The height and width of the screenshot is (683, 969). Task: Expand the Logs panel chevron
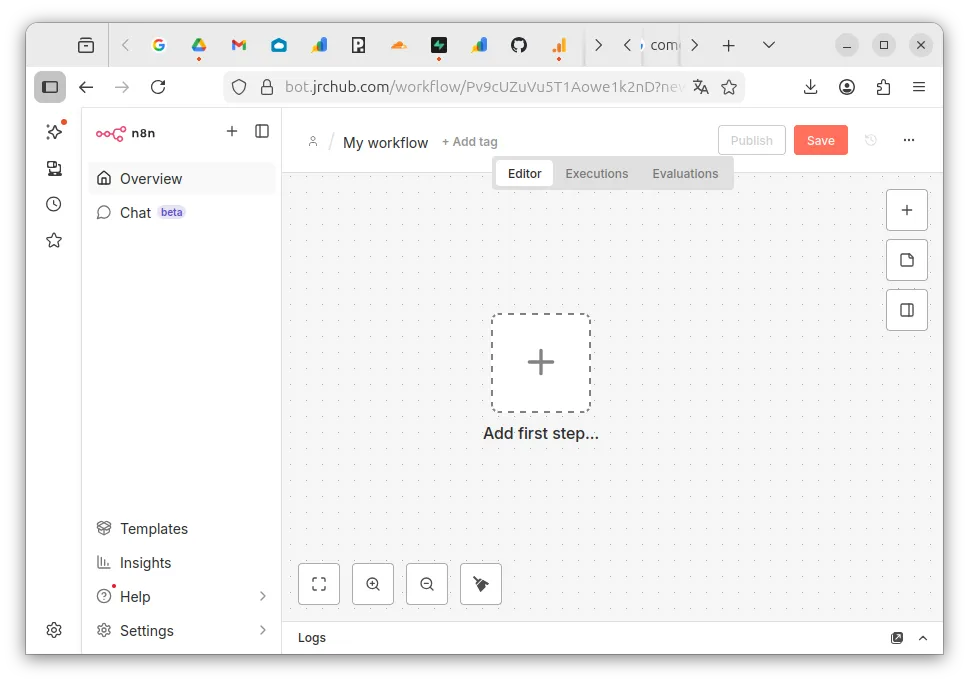(x=923, y=638)
